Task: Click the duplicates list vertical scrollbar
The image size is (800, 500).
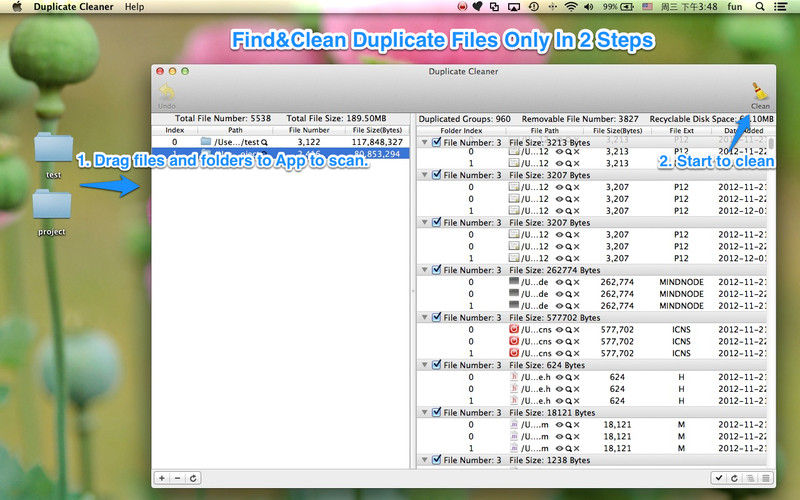Action: [x=771, y=144]
